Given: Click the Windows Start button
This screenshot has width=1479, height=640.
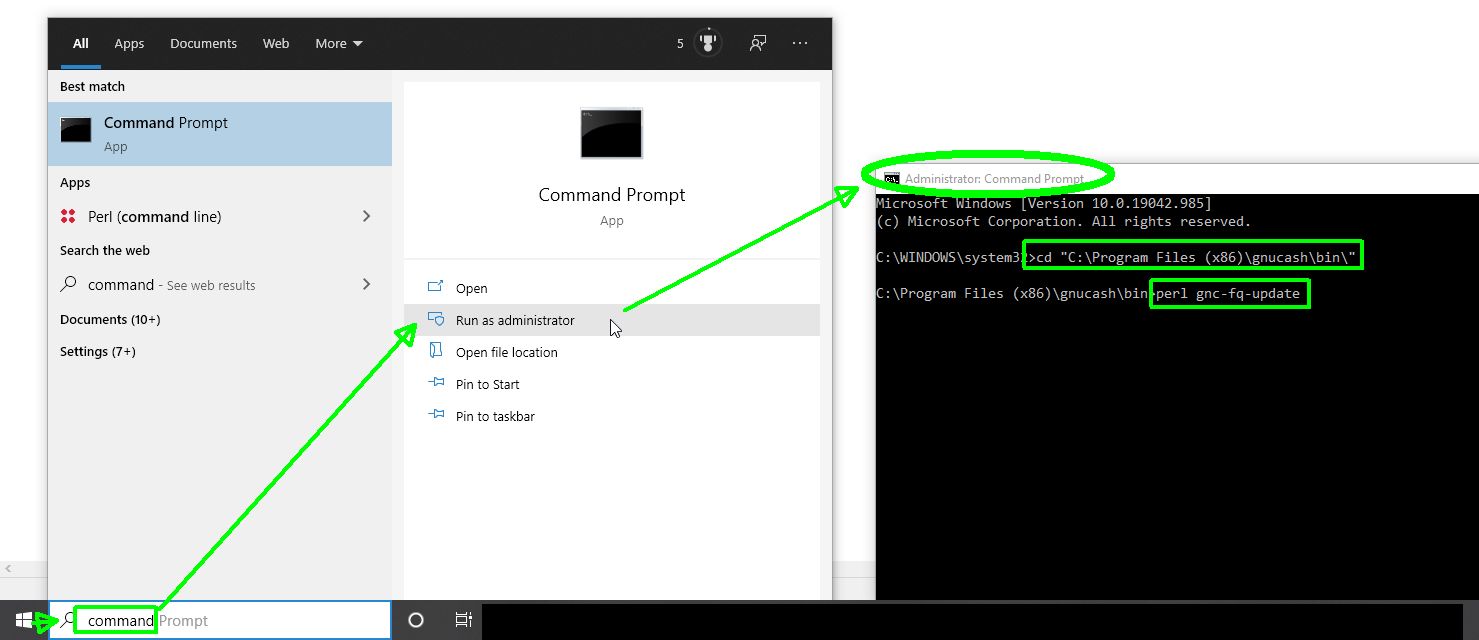Looking at the screenshot, I should tap(24, 620).
